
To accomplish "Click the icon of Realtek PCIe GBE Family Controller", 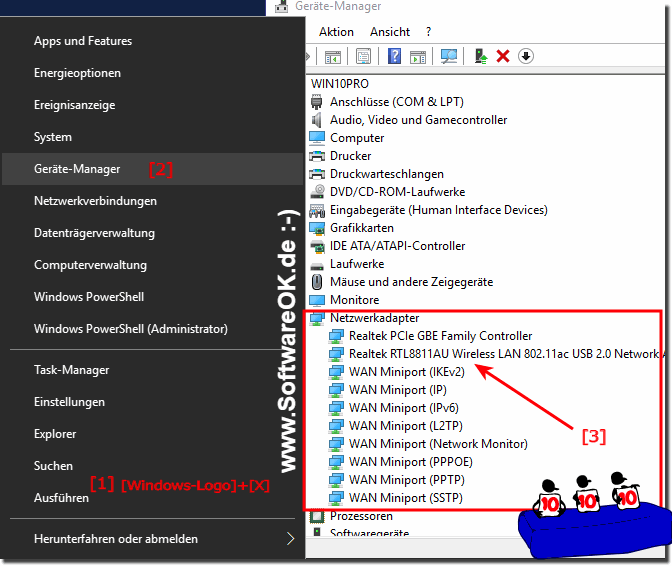I will coord(336,336).
